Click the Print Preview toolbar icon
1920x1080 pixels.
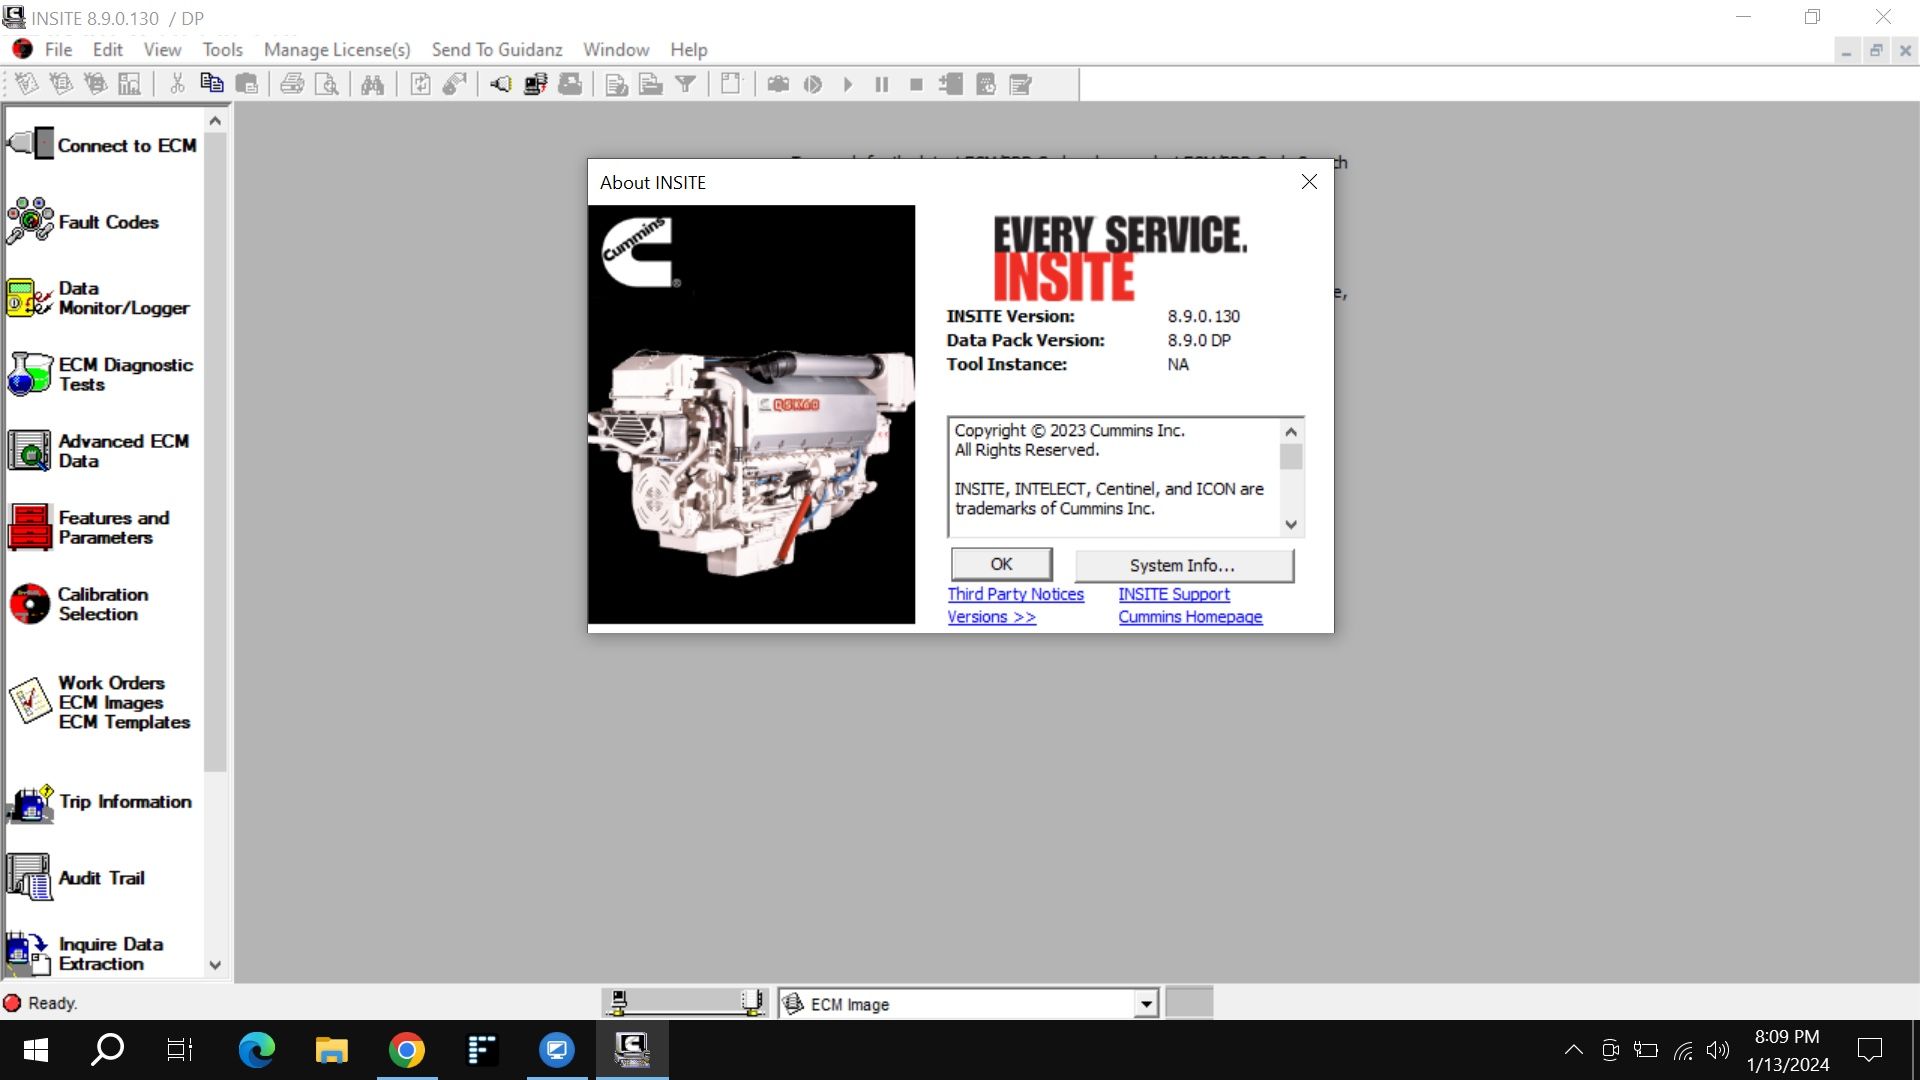[326, 84]
